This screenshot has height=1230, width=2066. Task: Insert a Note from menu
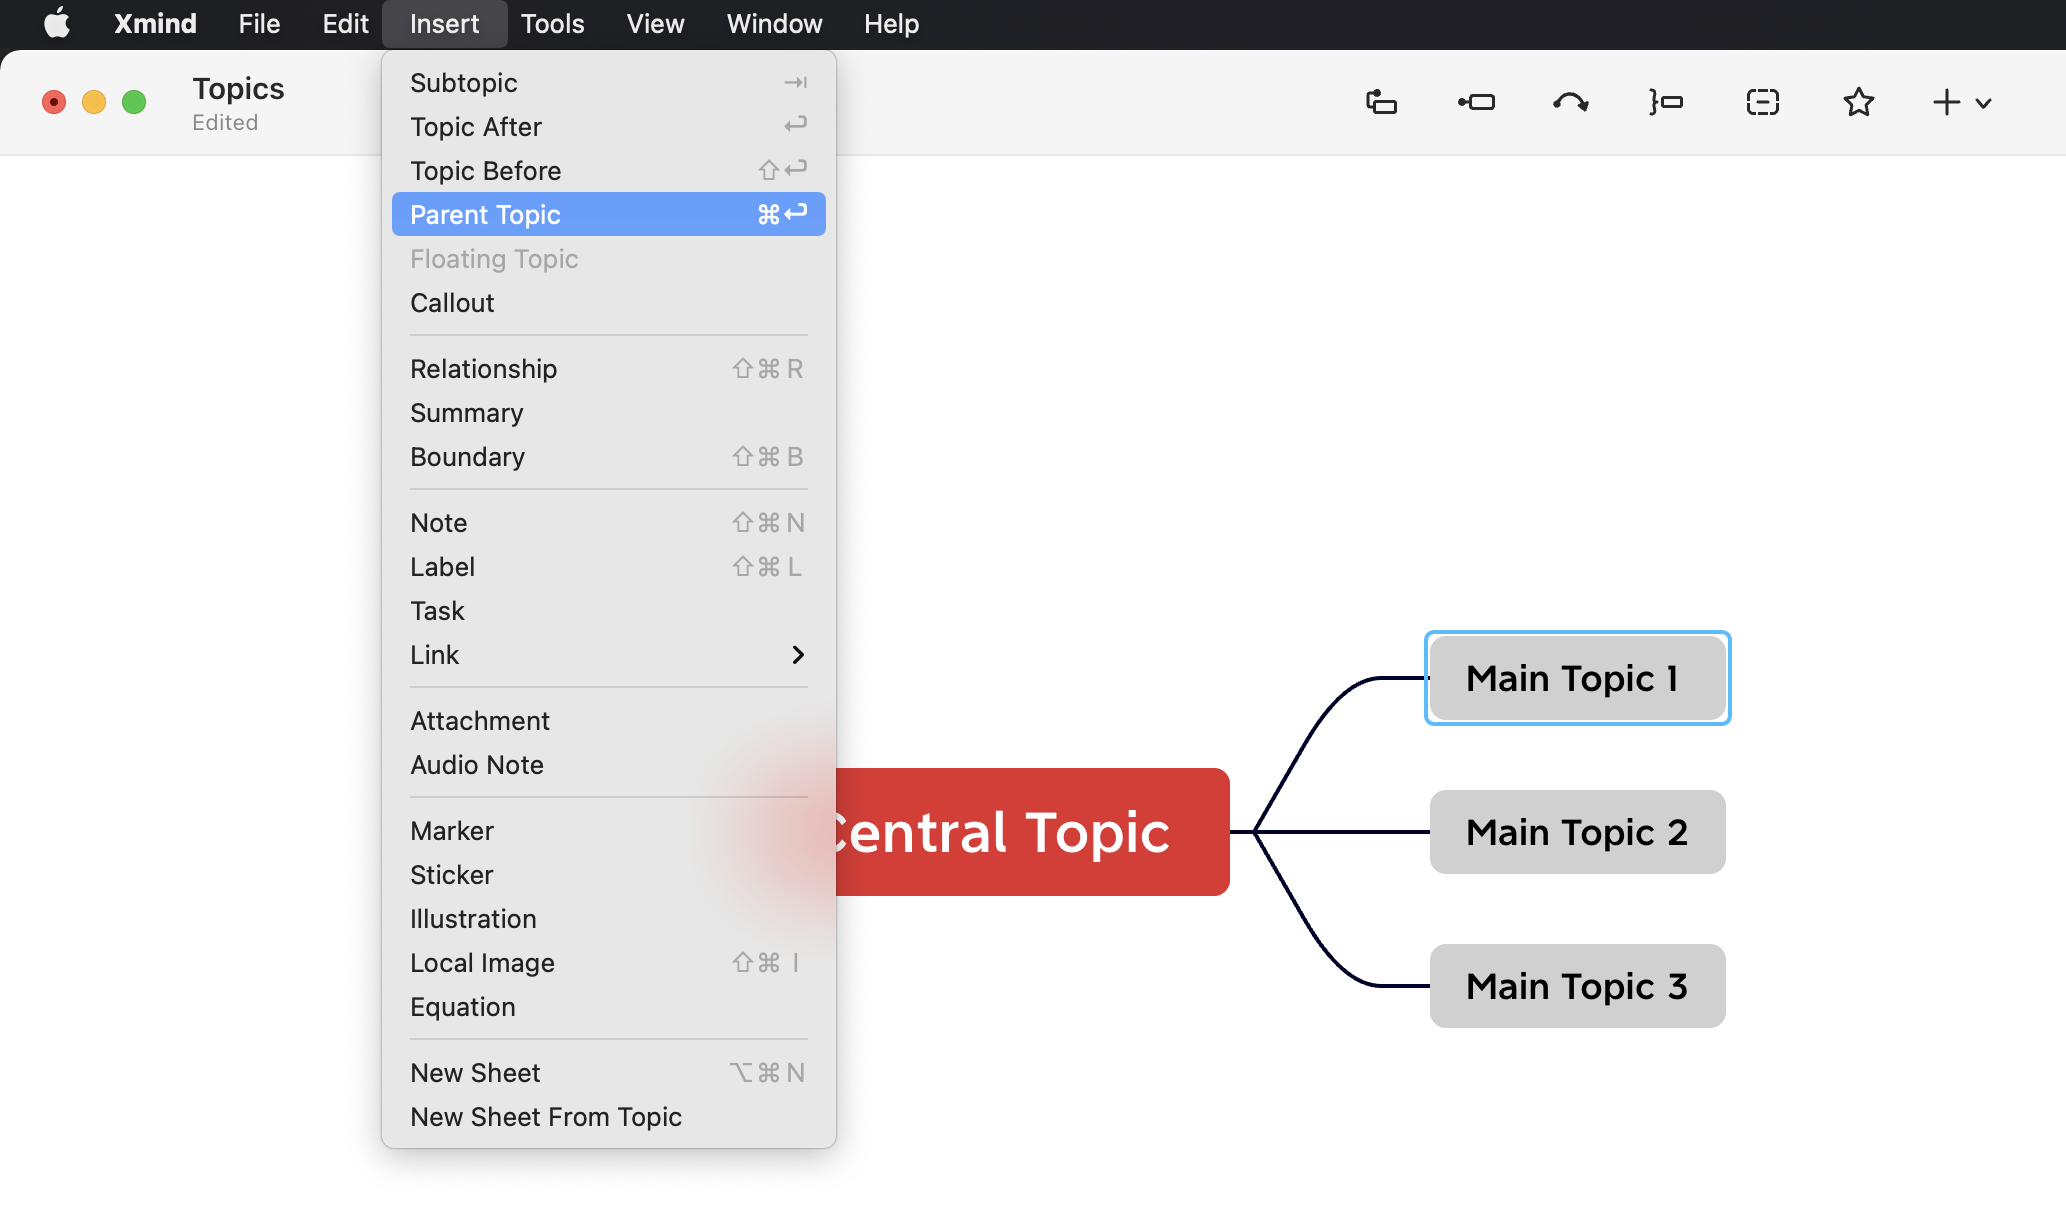point(608,523)
